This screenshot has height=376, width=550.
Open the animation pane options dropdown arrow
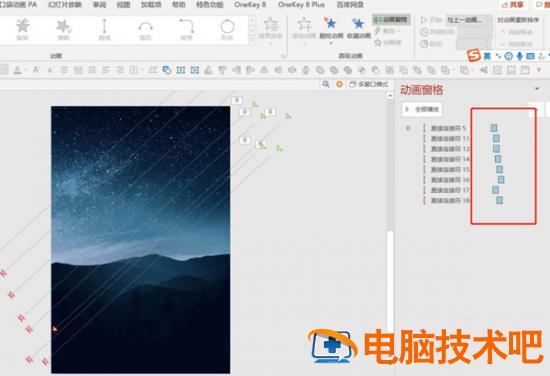point(537,89)
